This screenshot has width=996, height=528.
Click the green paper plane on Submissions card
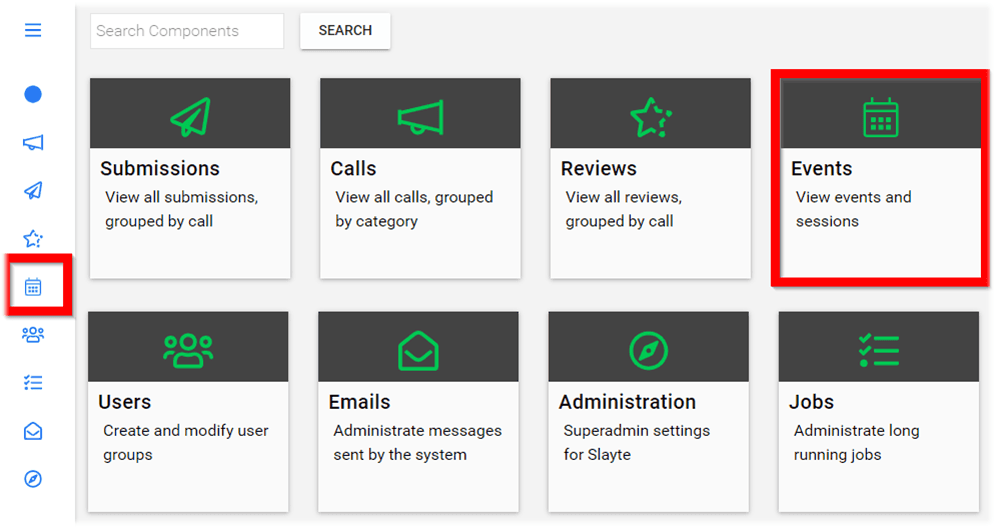click(191, 117)
